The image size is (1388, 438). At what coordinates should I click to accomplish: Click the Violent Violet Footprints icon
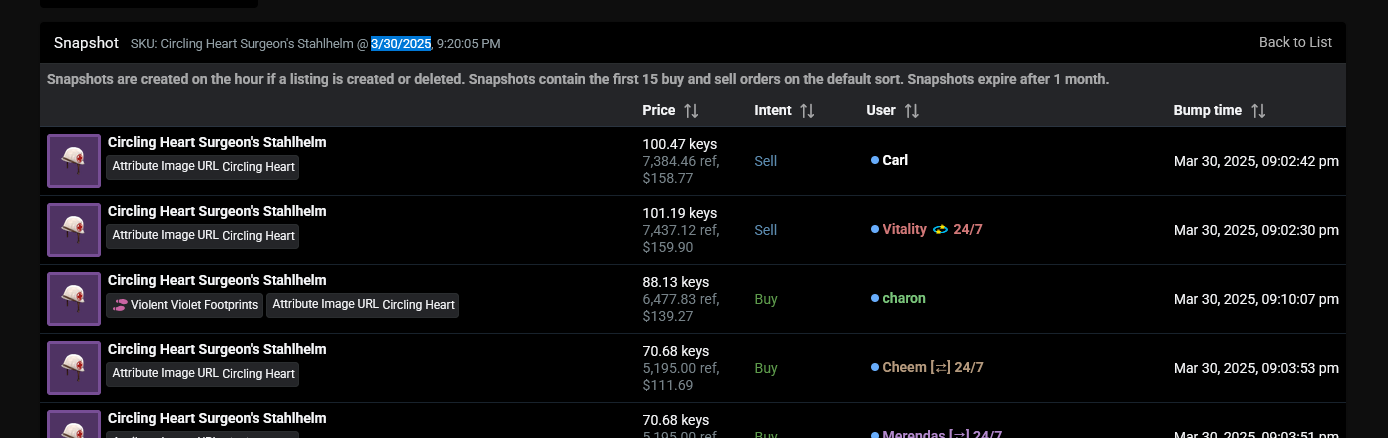tap(120, 305)
